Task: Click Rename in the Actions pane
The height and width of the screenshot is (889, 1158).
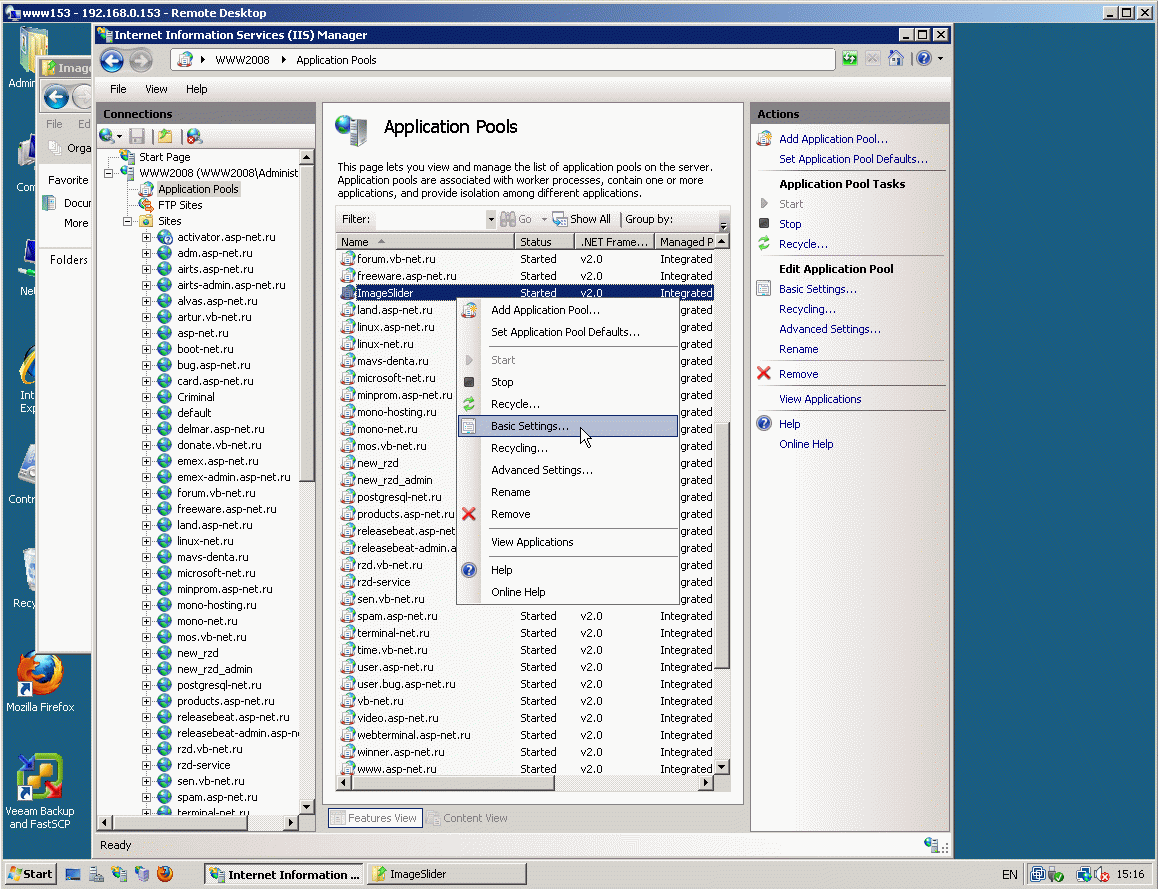Action: [x=798, y=349]
